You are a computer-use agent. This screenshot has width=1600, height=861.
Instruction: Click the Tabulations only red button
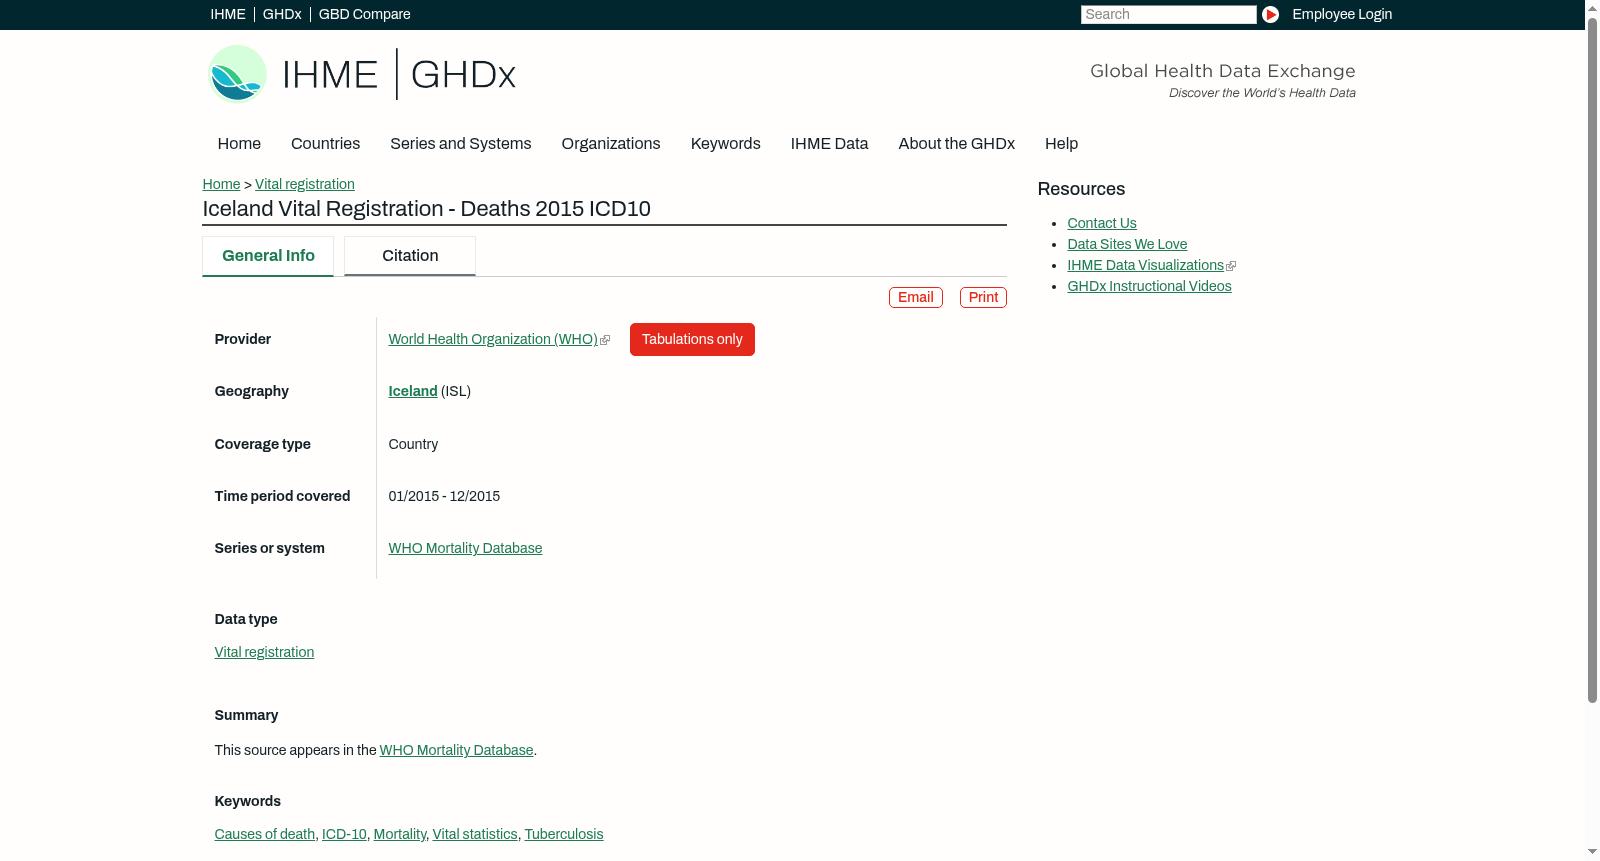[x=692, y=339]
